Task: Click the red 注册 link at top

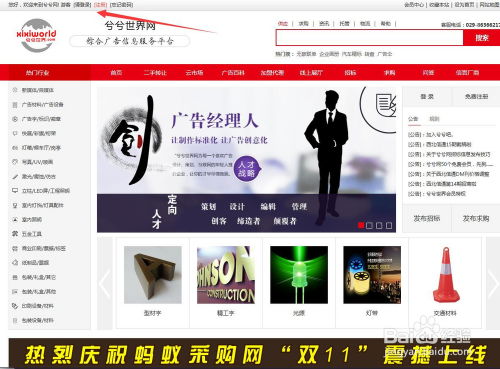Action: point(100,5)
